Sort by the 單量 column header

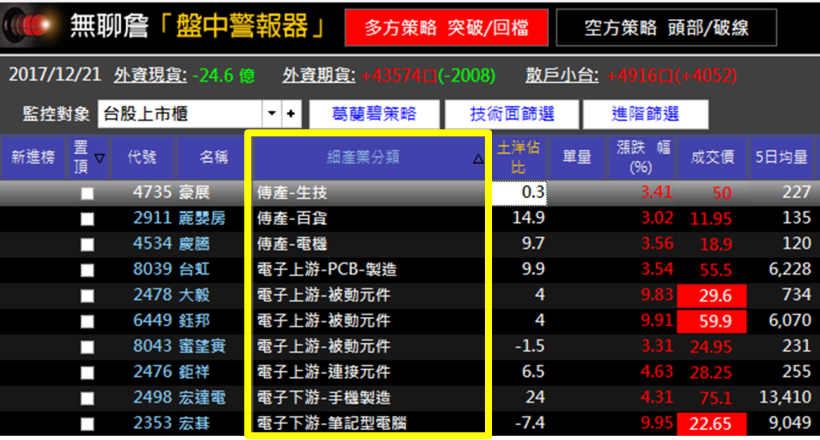click(x=576, y=157)
